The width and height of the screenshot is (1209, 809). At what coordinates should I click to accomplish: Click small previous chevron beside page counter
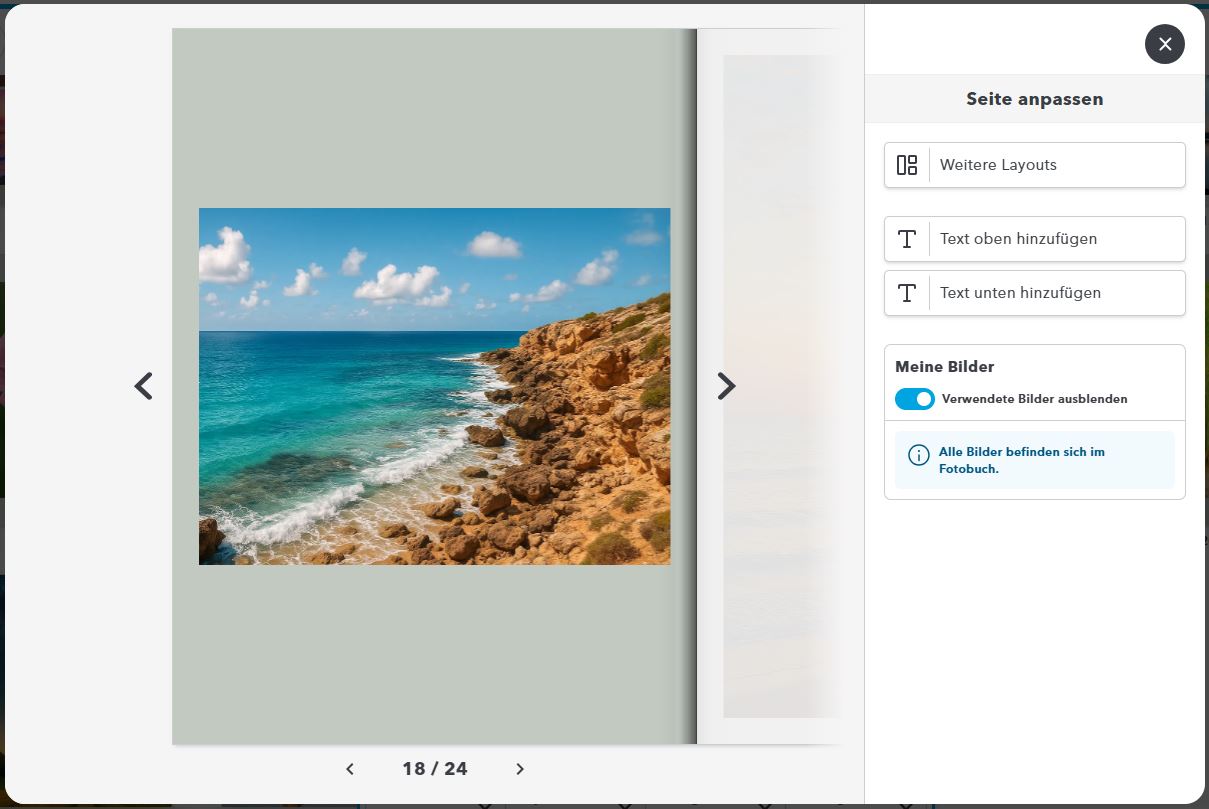[x=350, y=769]
